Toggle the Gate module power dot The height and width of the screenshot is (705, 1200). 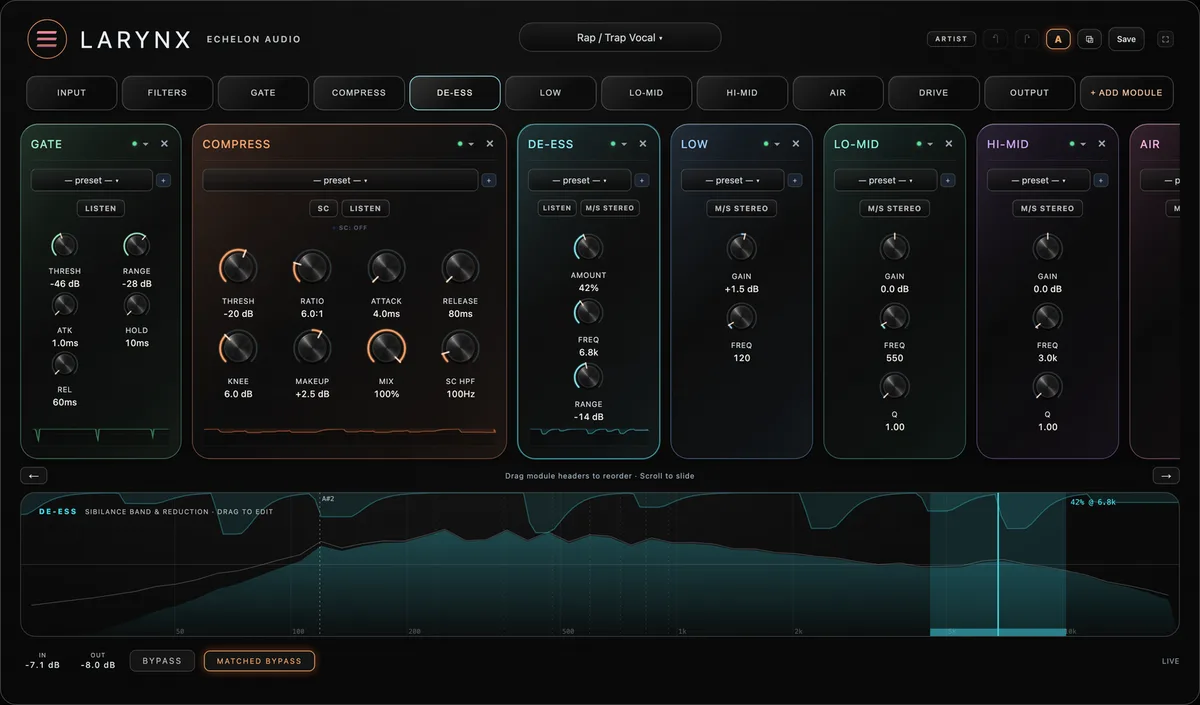(x=134, y=144)
